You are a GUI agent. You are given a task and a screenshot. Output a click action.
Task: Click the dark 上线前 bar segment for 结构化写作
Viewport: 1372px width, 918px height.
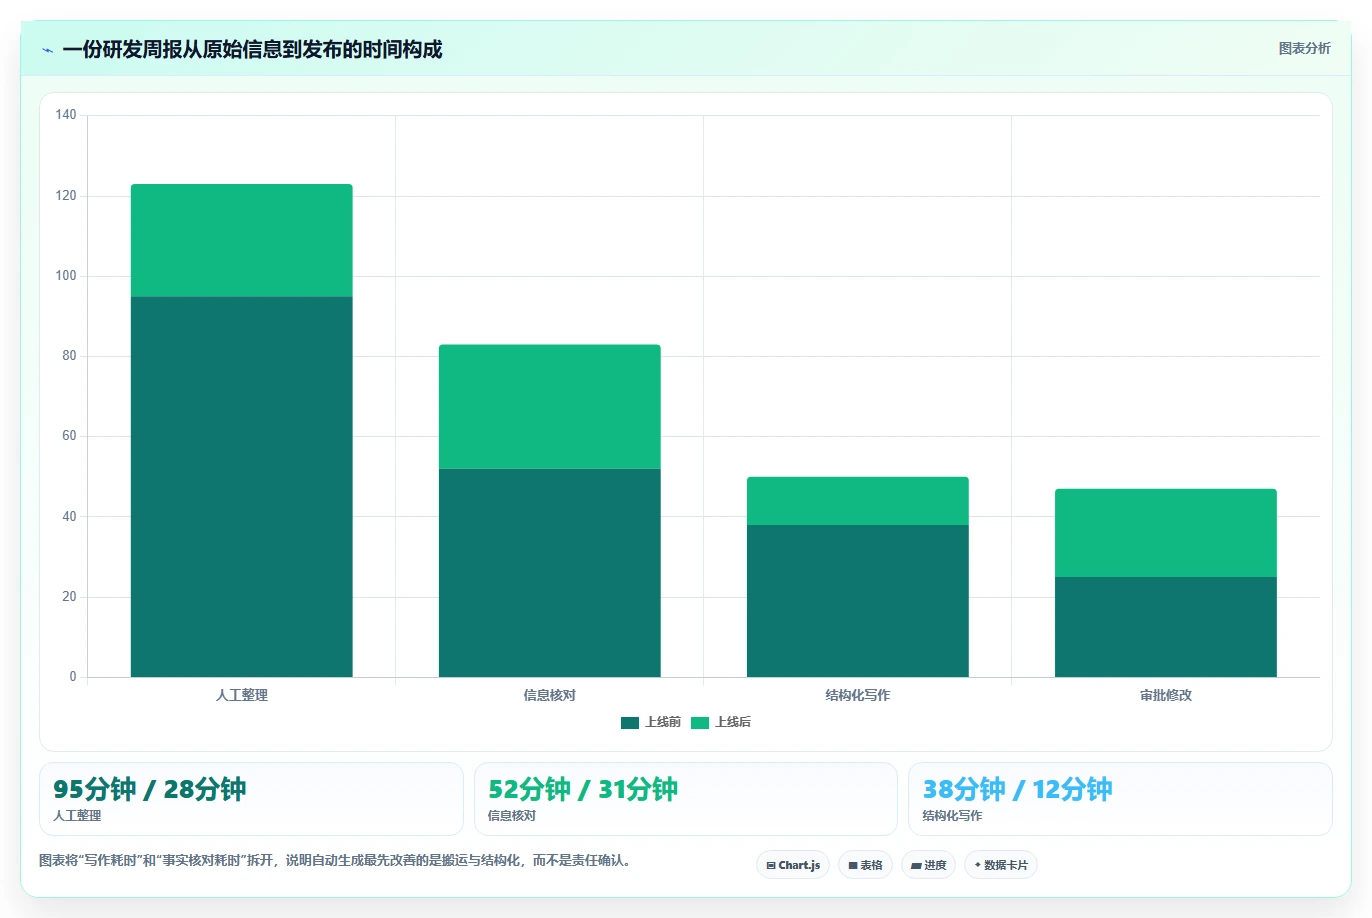point(858,601)
